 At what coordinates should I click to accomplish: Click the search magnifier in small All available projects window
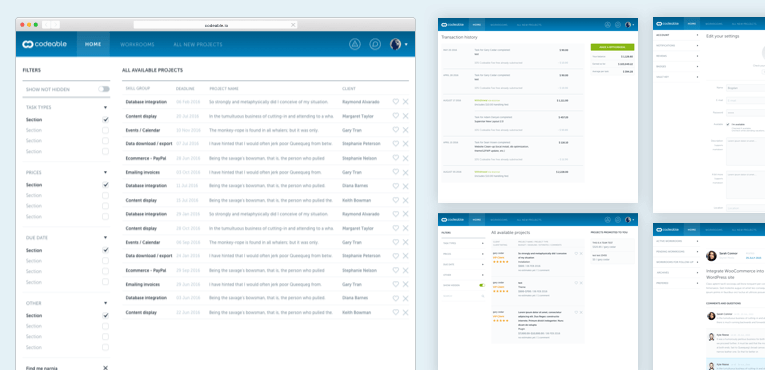coord(483,296)
